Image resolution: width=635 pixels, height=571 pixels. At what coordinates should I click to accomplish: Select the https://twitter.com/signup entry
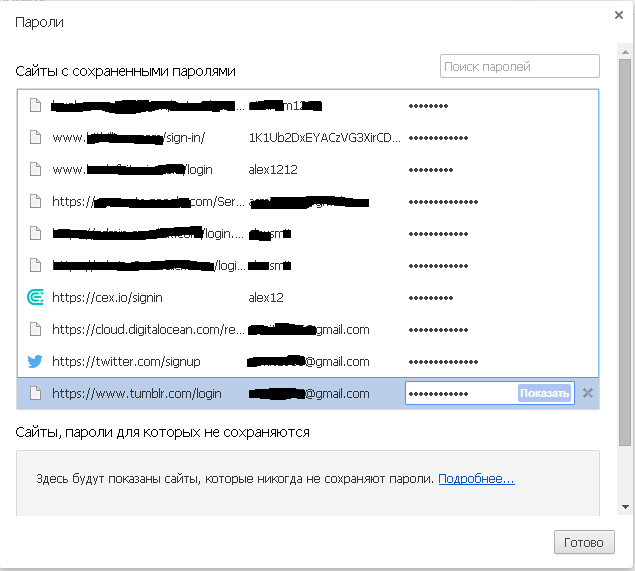[x=308, y=362]
